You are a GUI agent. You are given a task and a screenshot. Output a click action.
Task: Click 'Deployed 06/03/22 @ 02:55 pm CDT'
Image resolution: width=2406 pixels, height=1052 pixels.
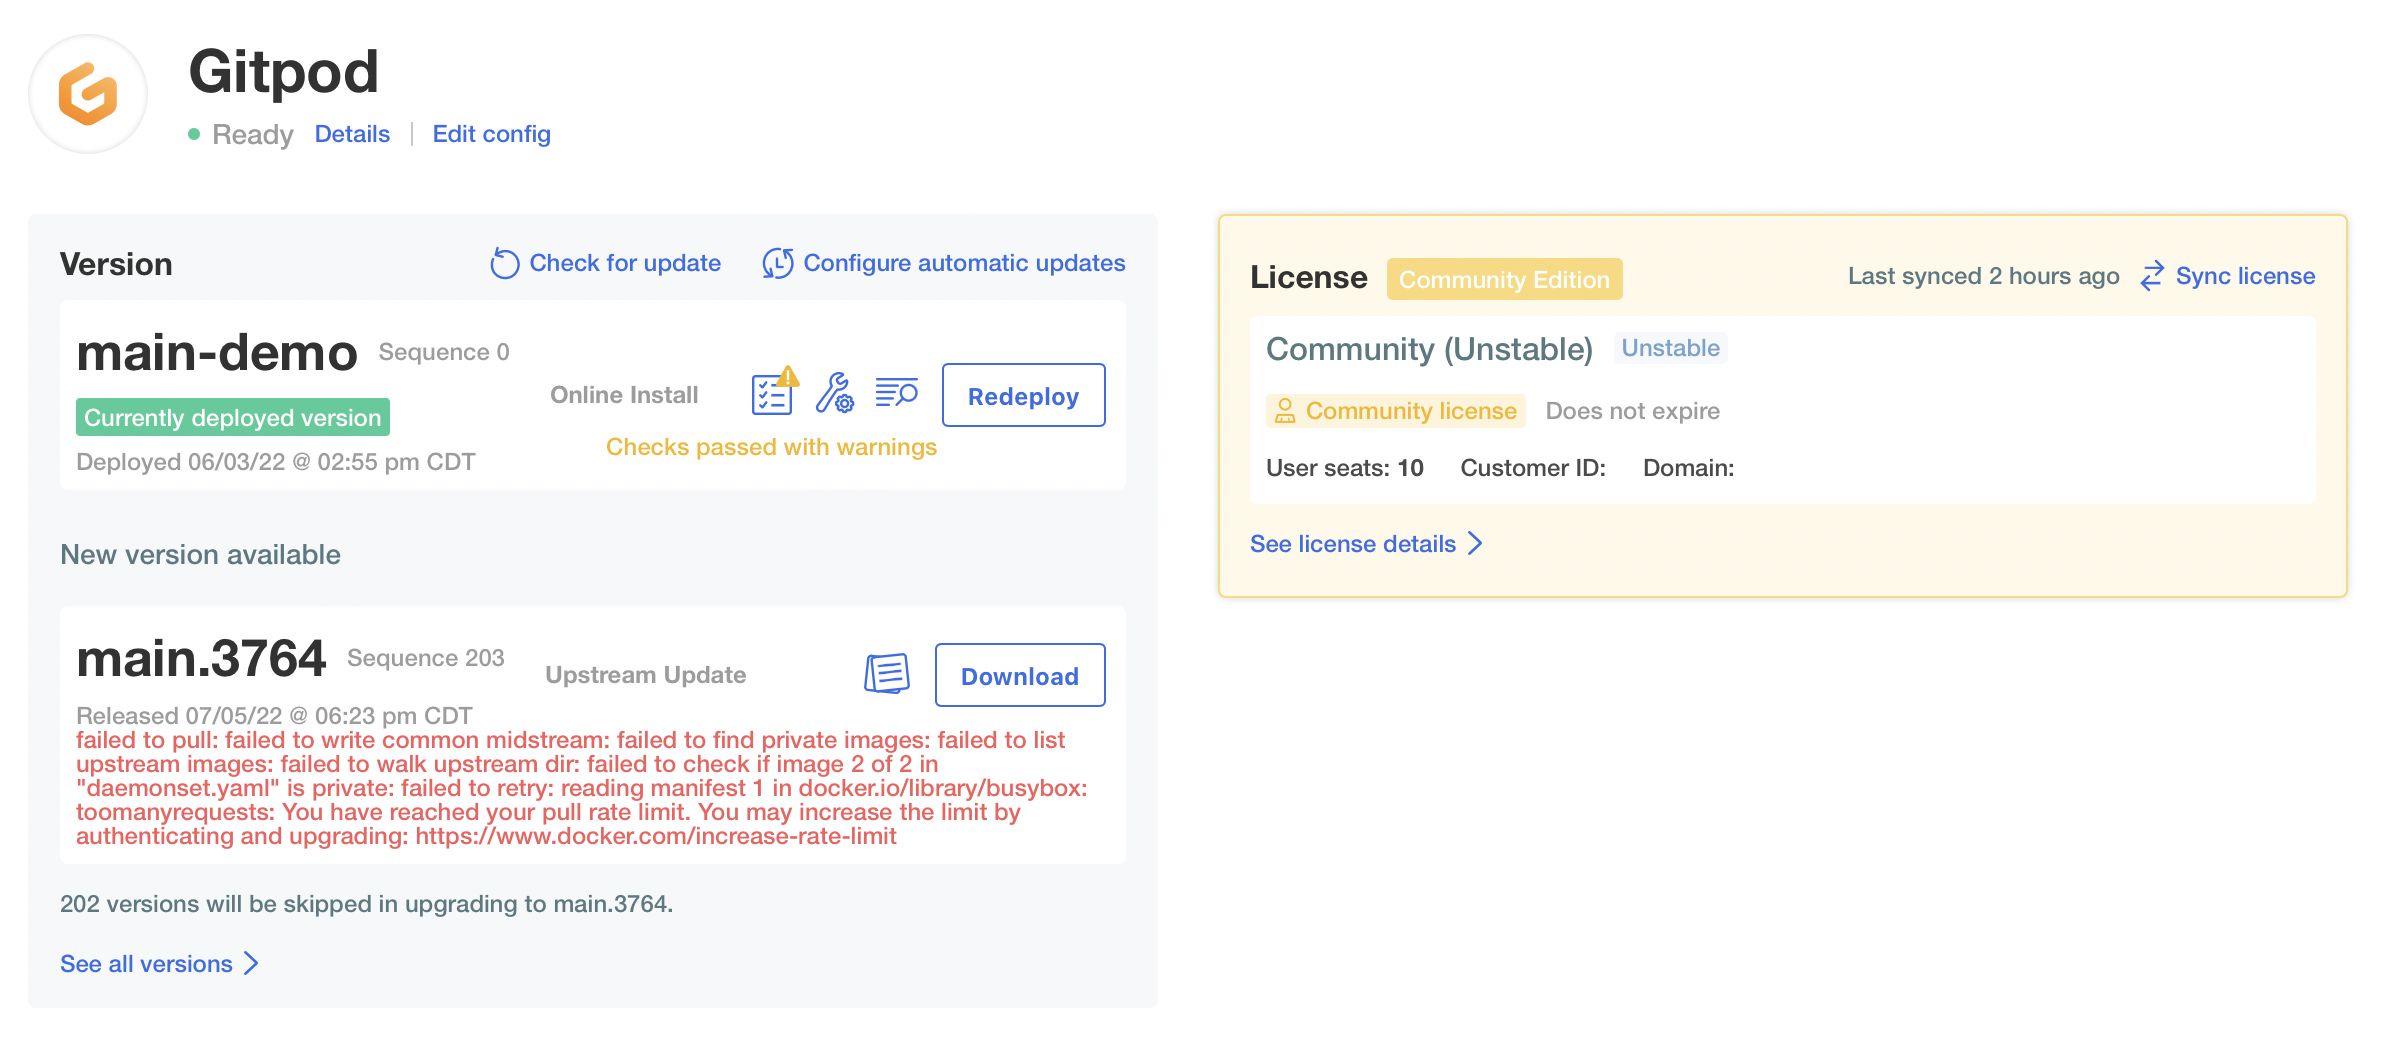[x=276, y=462]
